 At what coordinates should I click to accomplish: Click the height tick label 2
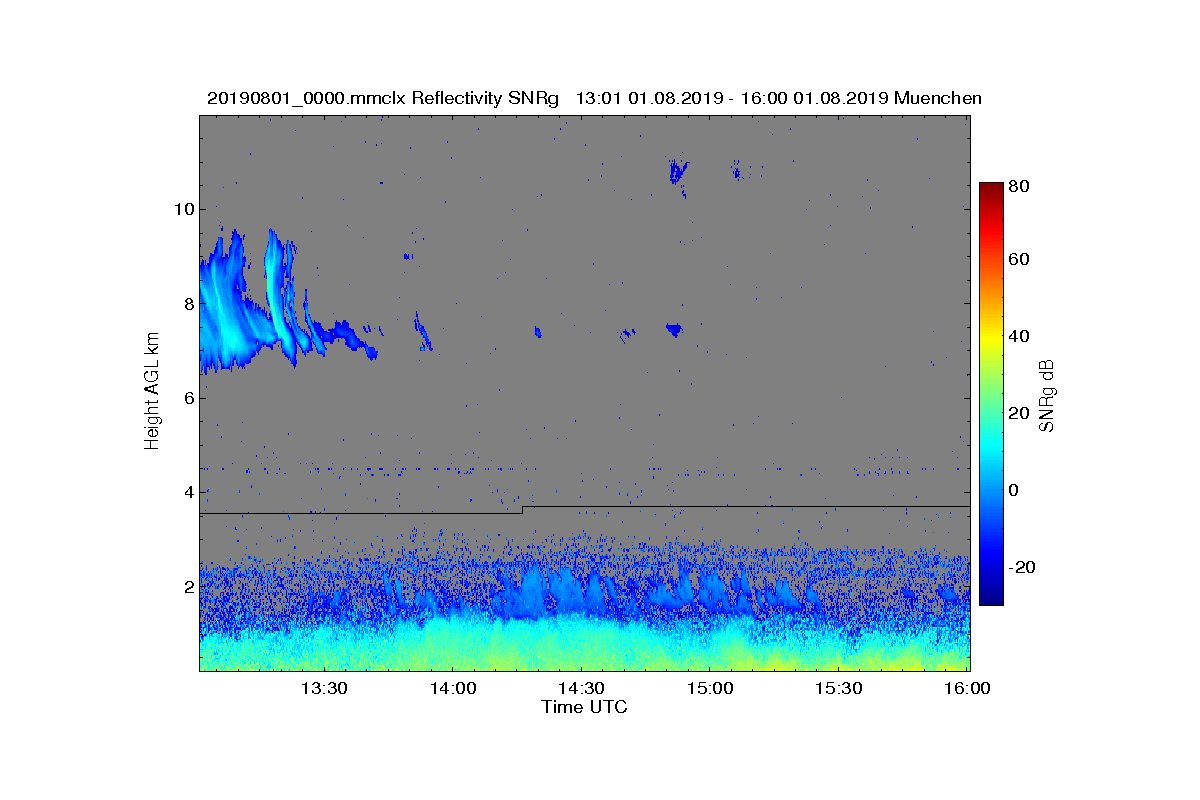187,587
